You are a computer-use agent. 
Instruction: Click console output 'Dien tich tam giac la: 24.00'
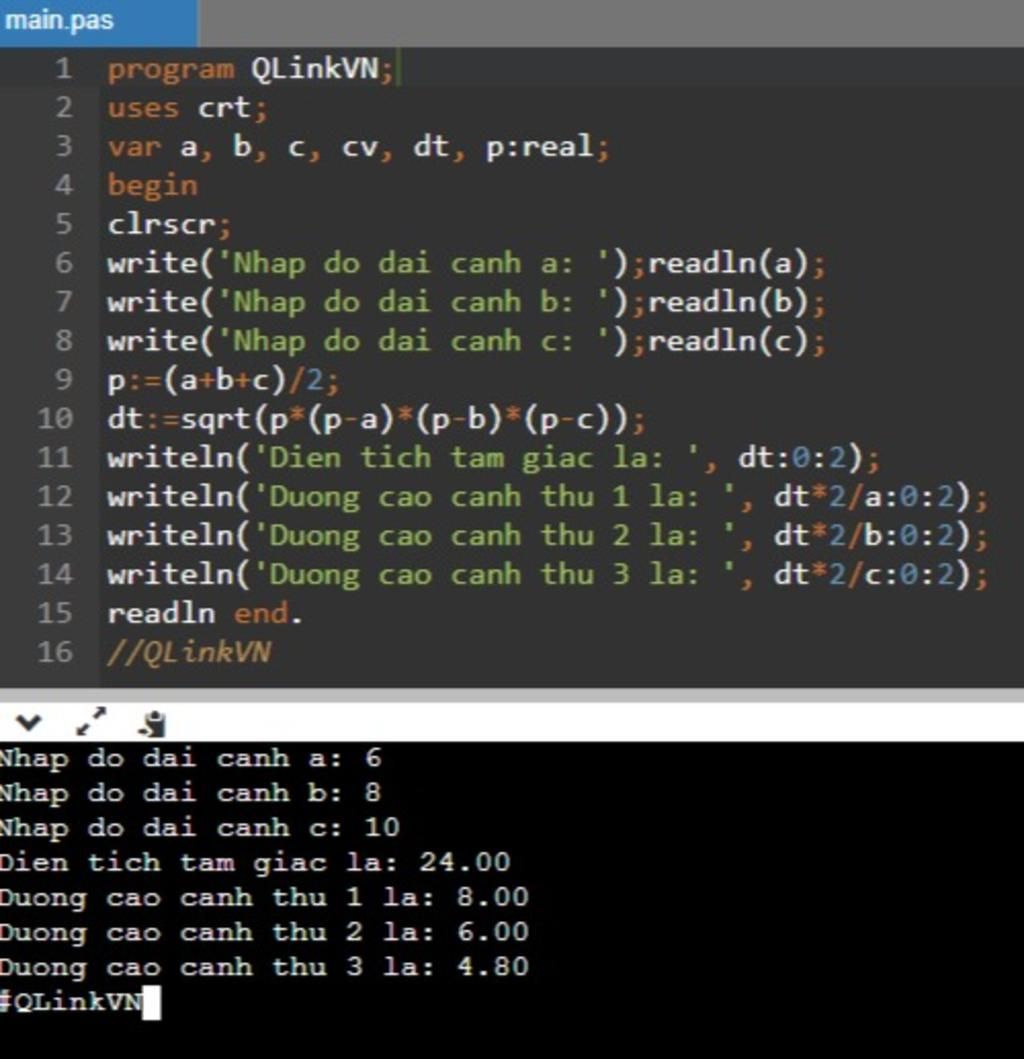[255, 863]
